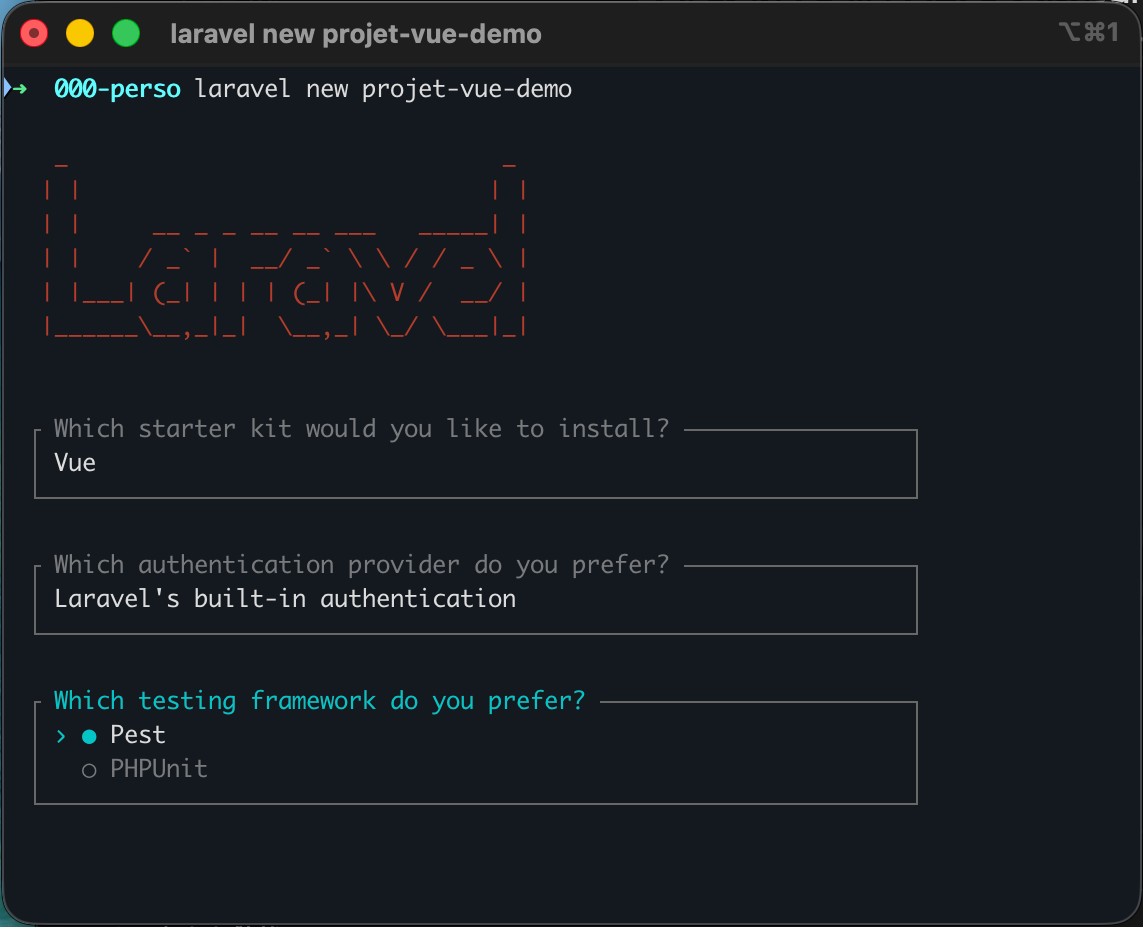Click the Vue starter kit answer
Viewport: 1143px width, 927px height.
click(75, 463)
